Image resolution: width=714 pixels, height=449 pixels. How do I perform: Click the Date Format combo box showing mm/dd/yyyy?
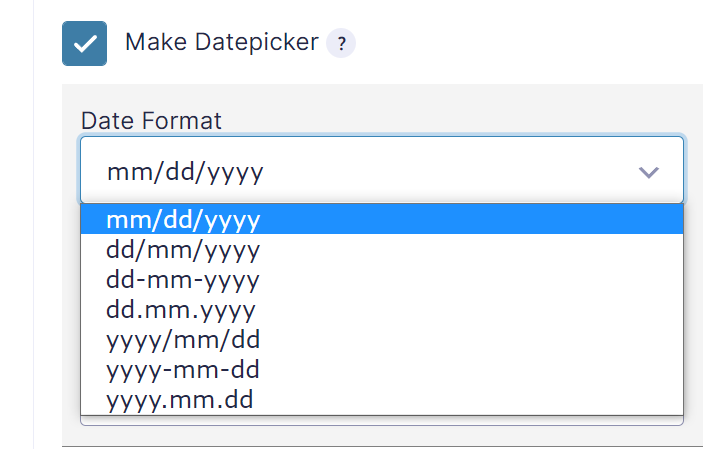coord(382,170)
